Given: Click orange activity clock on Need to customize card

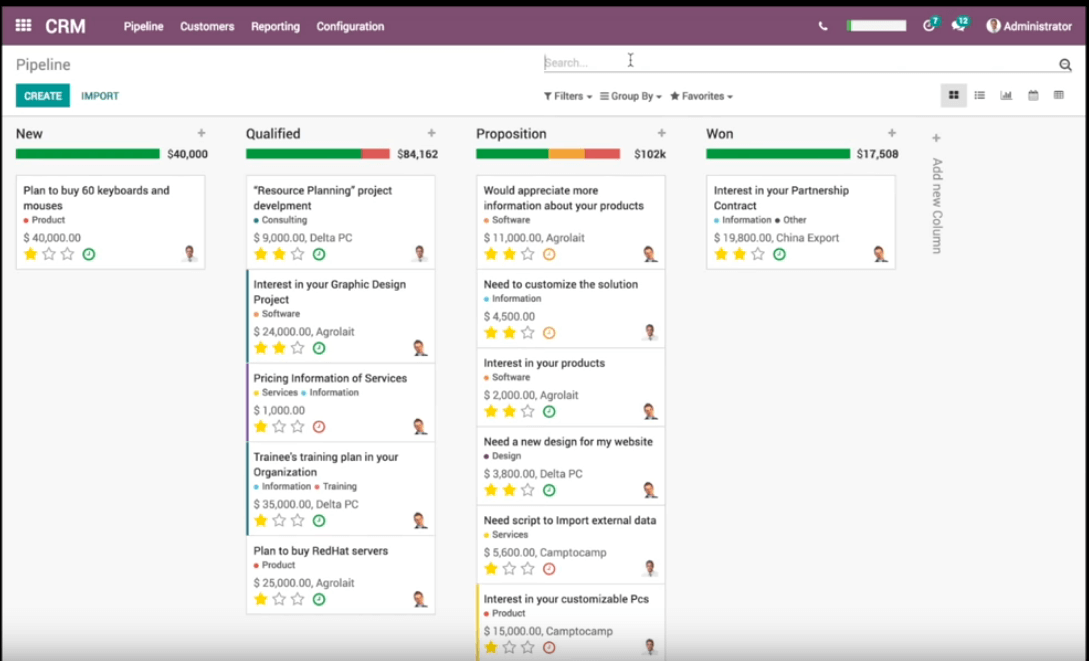Looking at the screenshot, I should pos(549,333).
